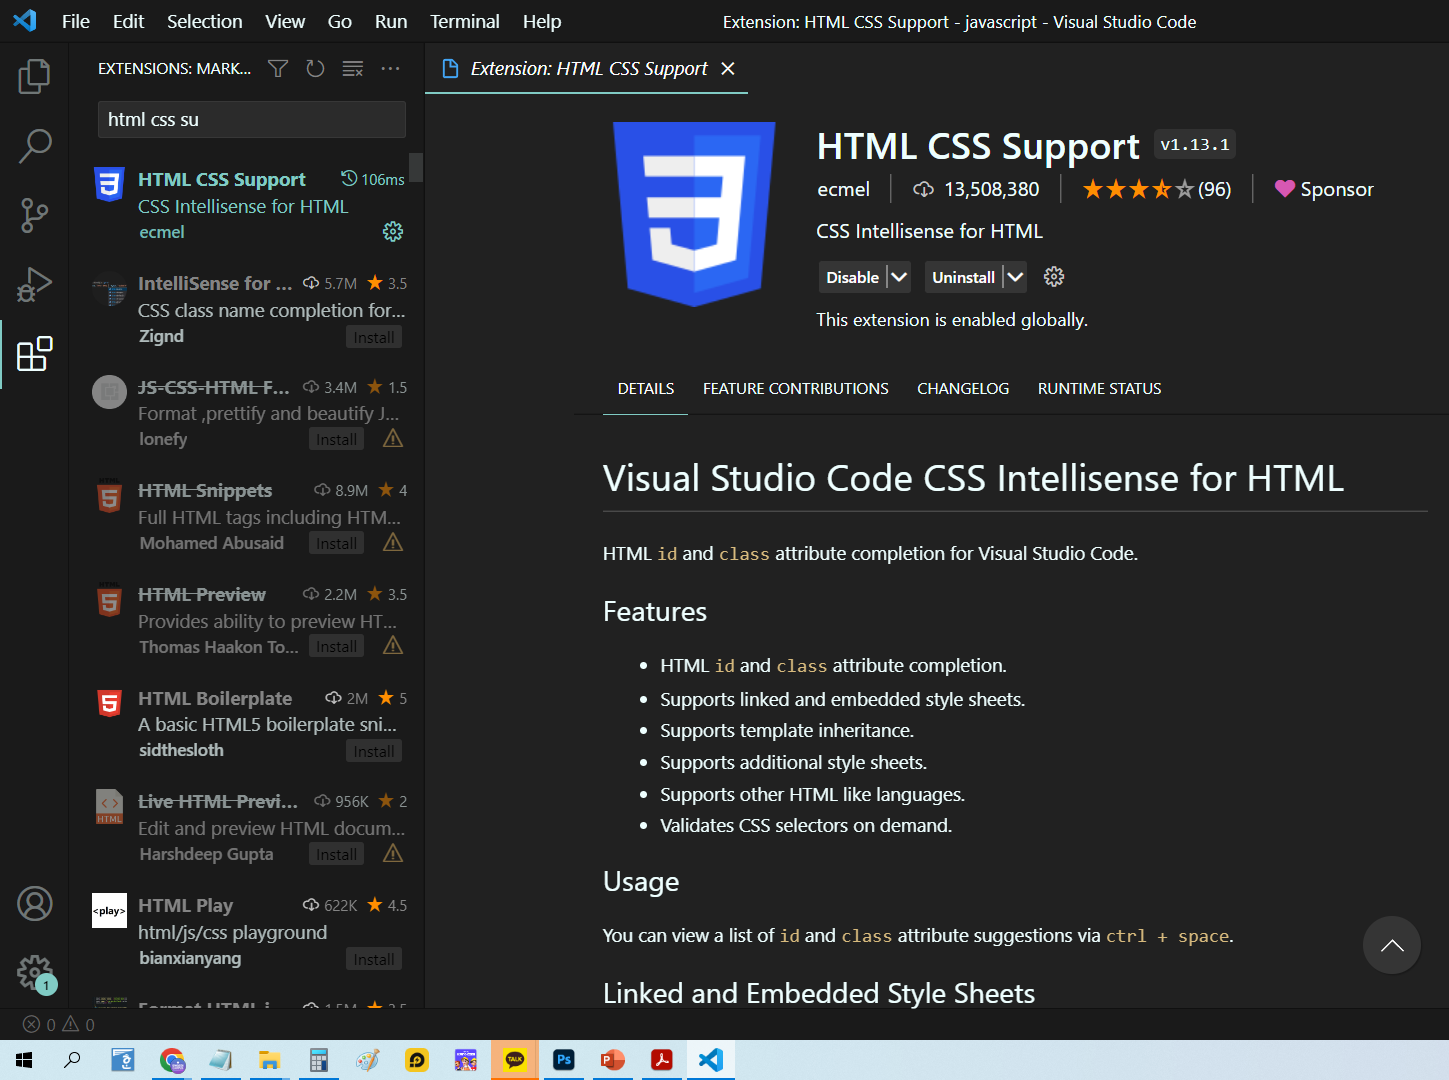Click scroll-to-top arrow button
Viewport: 1449px width, 1080px height.
tap(1391, 945)
